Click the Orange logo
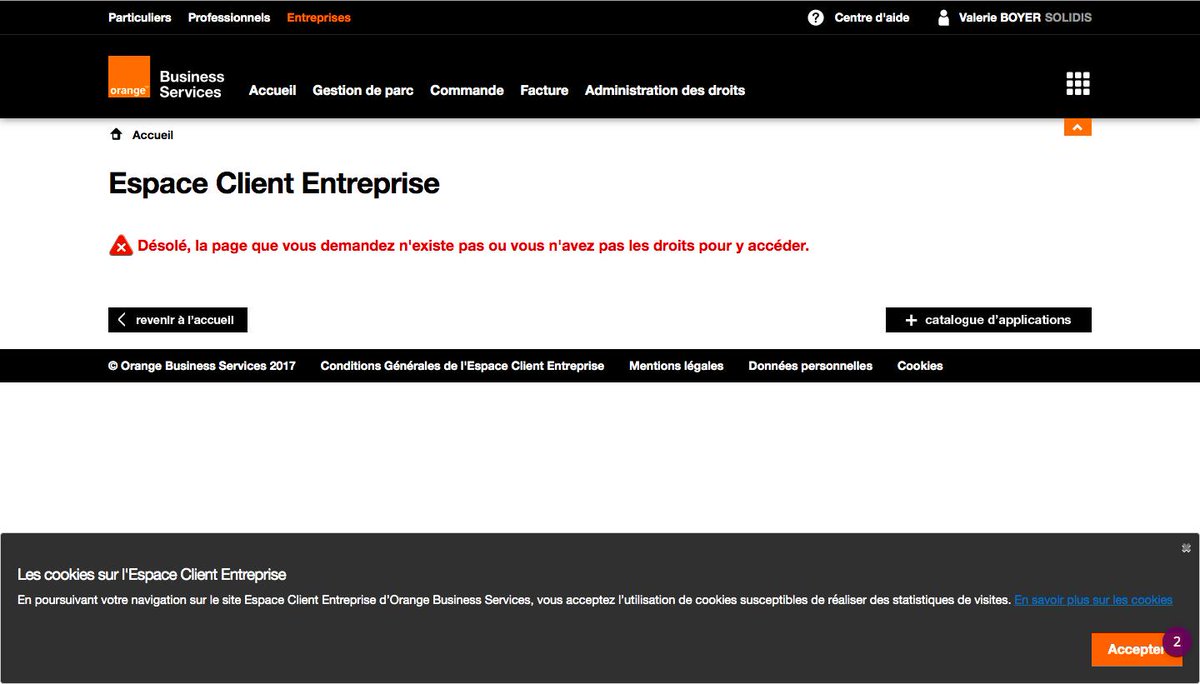Viewport: 1200px width, 684px height. tap(129, 77)
